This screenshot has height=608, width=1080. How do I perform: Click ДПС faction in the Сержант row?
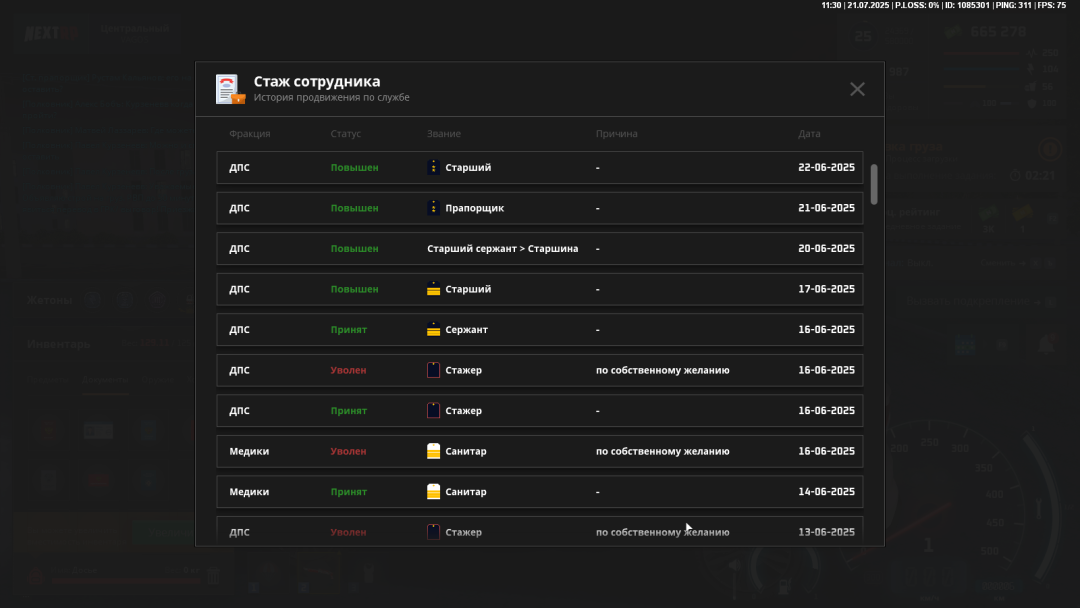(240, 330)
